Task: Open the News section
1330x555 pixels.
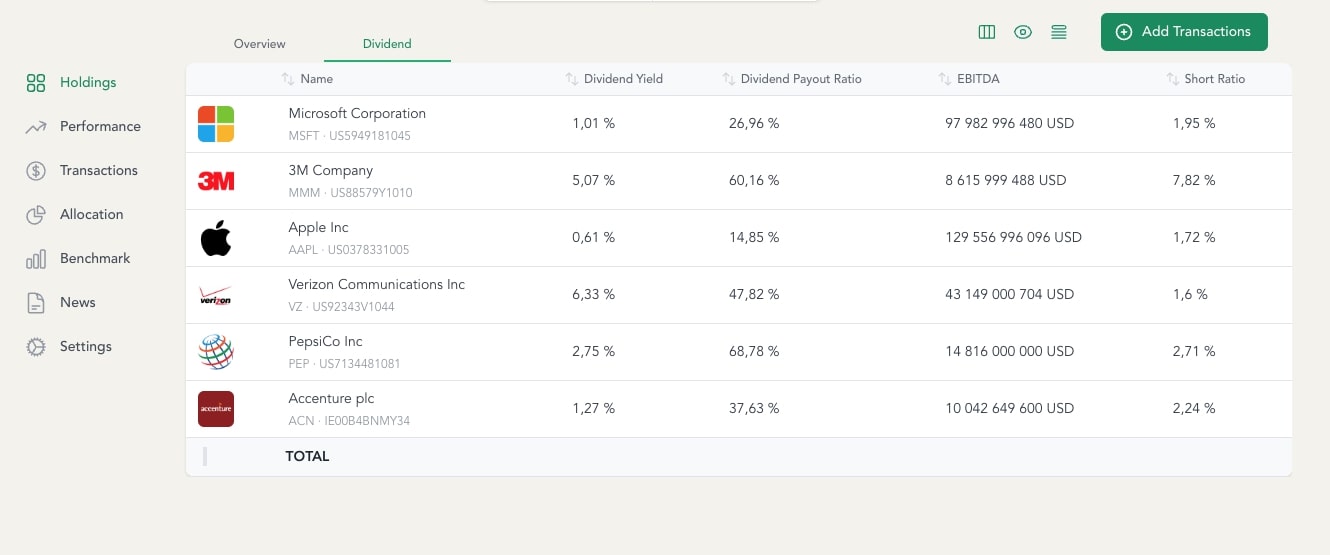Action: (x=78, y=303)
